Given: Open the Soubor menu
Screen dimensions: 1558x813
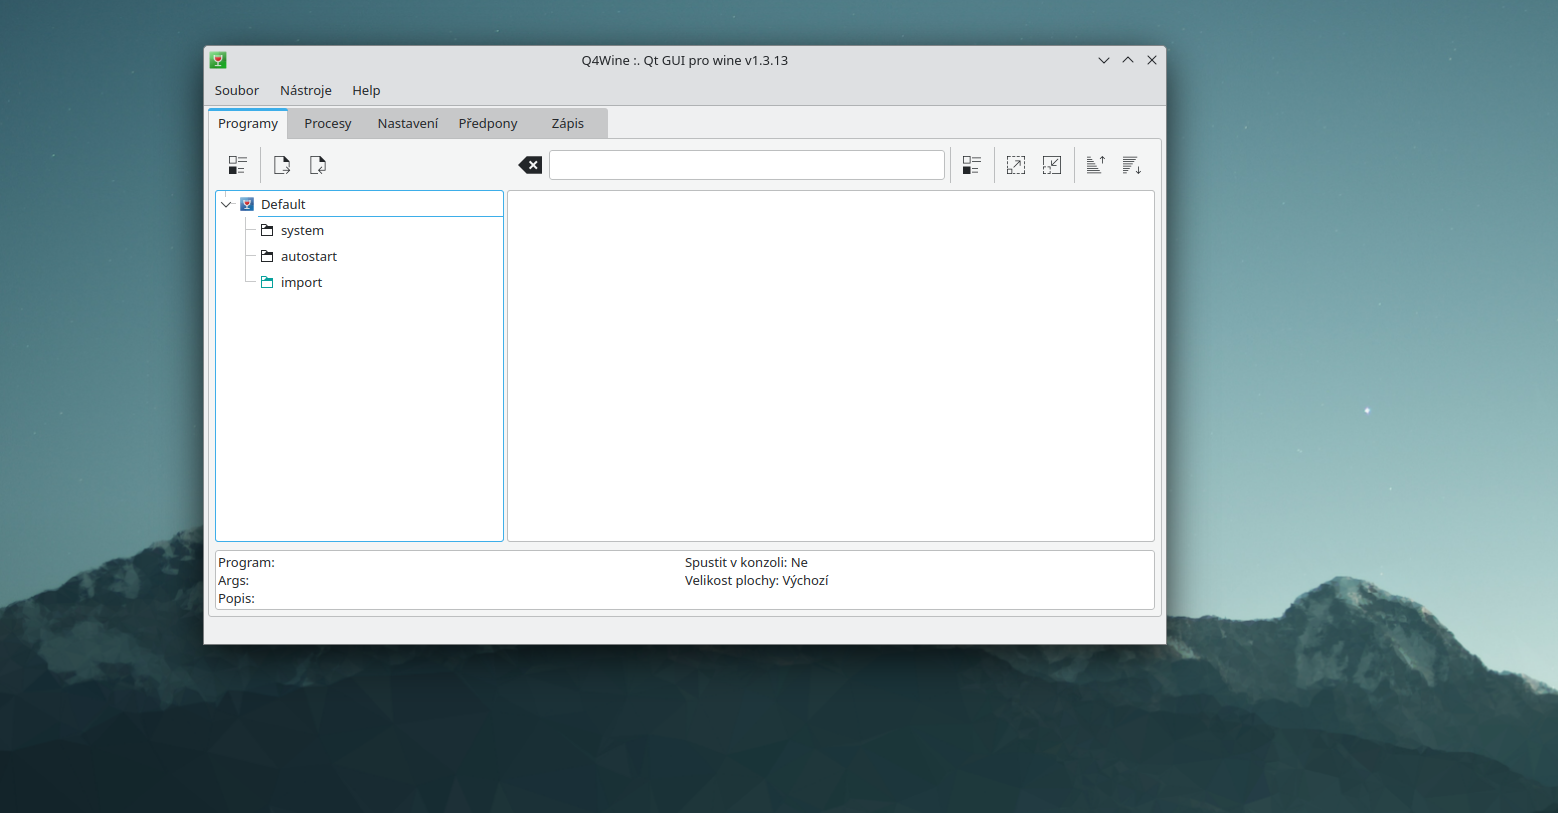Looking at the screenshot, I should tap(237, 90).
